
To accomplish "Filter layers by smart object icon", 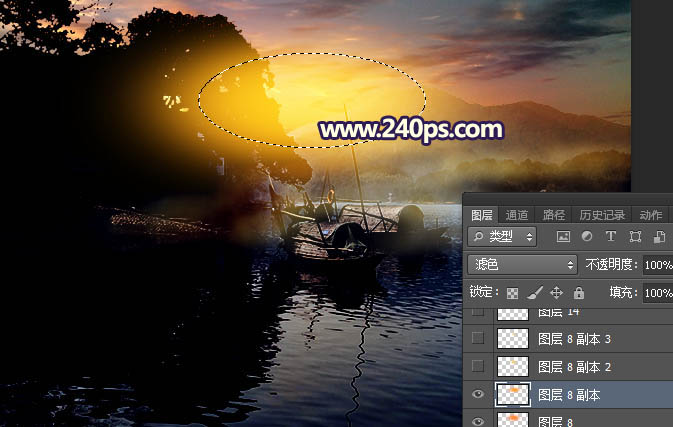I will [x=660, y=237].
